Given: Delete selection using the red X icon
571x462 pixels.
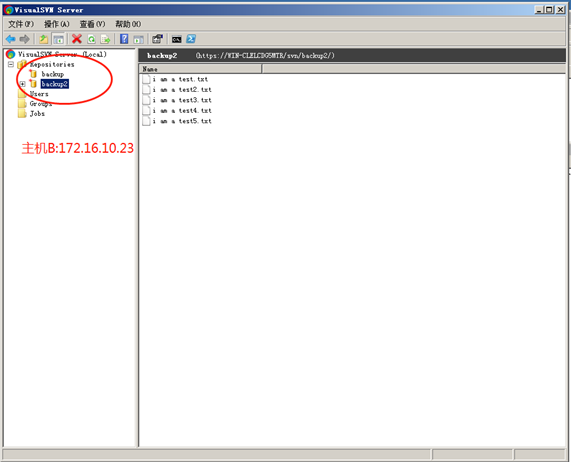Looking at the screenshot, I should pos(77,39).
